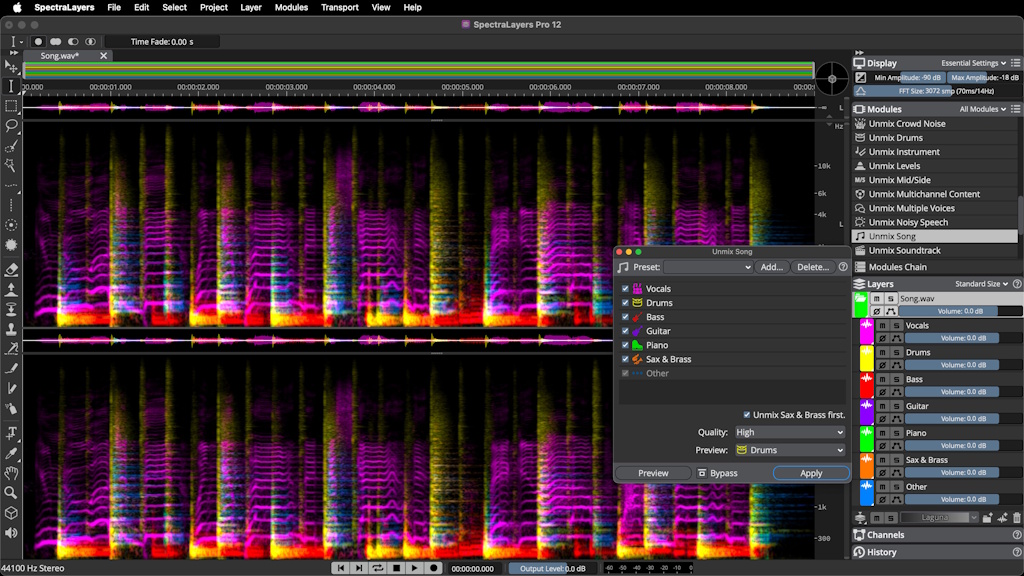Uncheck the Sax & Brass stem checkbox
1024x576 pixels.
pos(625,359)
